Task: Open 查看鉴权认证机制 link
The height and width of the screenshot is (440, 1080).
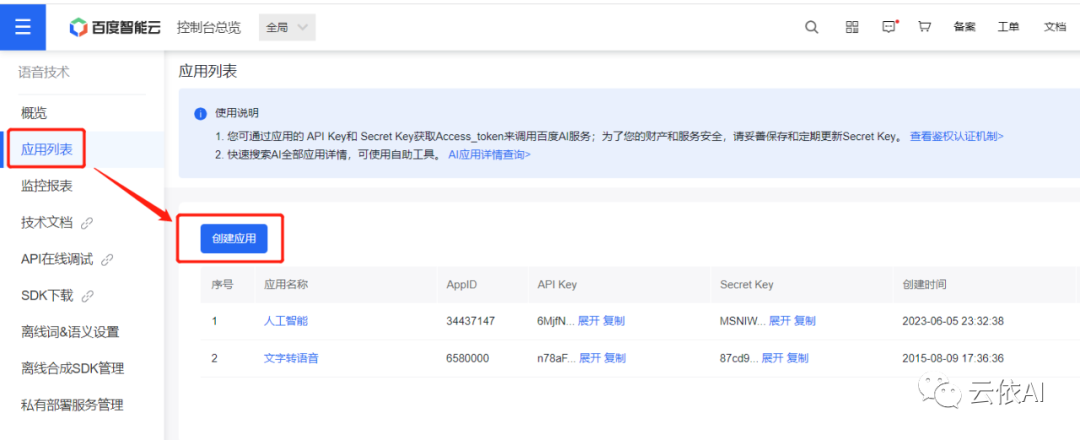Action: tap(957, 136)
